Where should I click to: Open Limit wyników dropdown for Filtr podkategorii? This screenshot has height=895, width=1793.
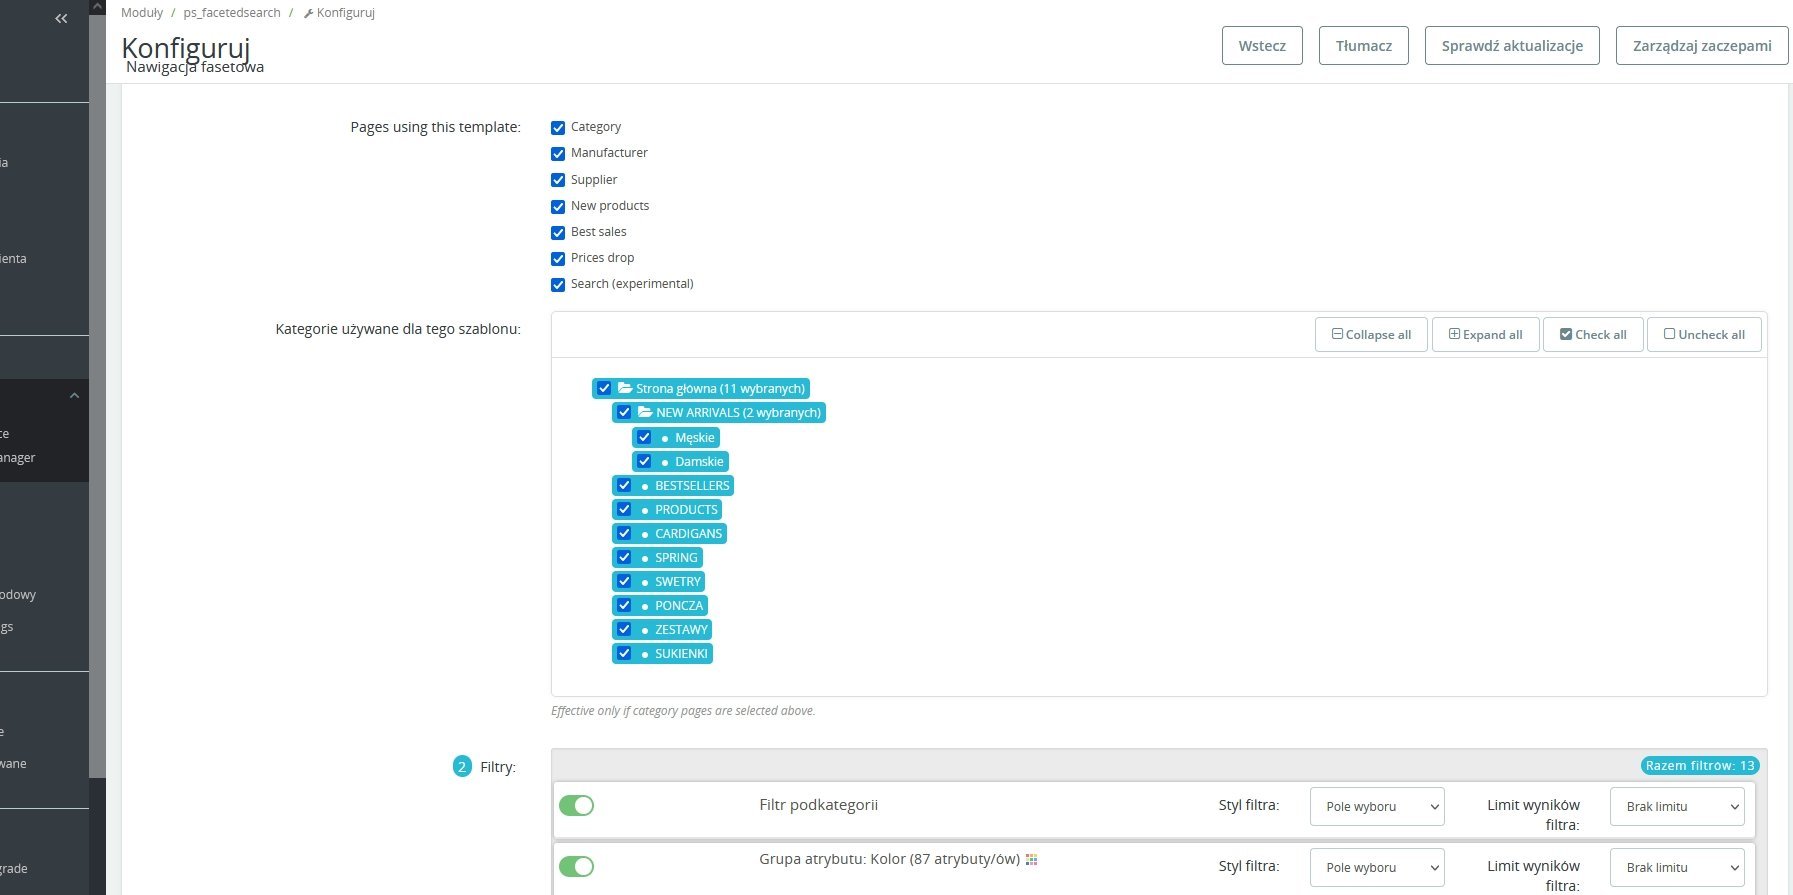point(1677,807)
